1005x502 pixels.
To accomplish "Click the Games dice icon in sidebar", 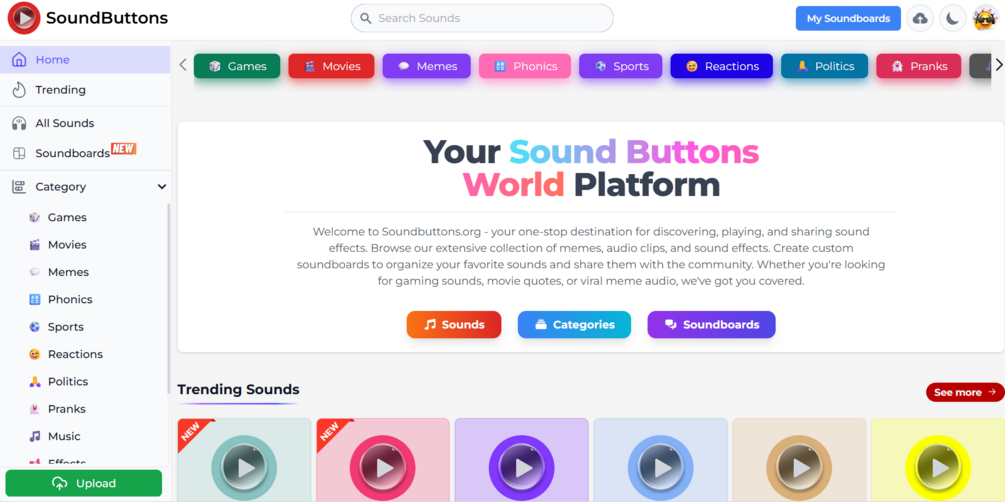I will 35,217.
